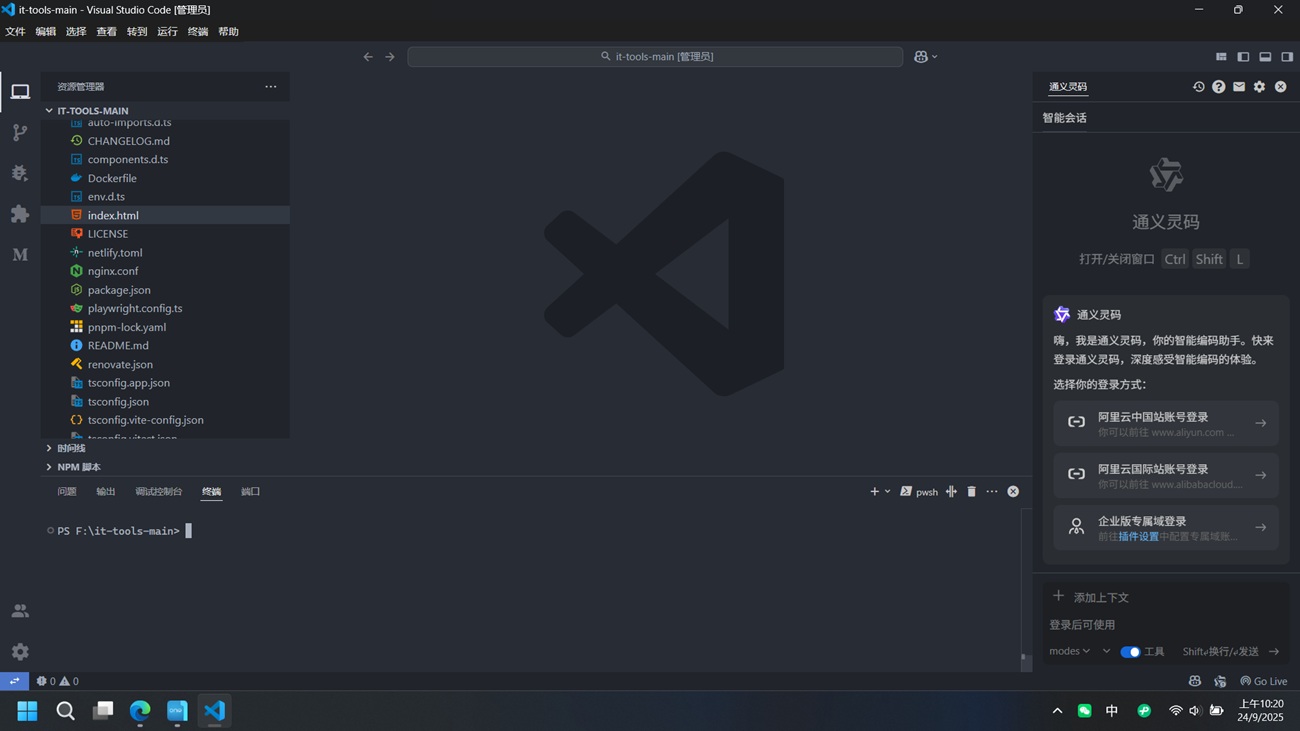Switch to the 输出 panel tab
The height and width of the screenshot is (731, 1300).
(106, 492)
